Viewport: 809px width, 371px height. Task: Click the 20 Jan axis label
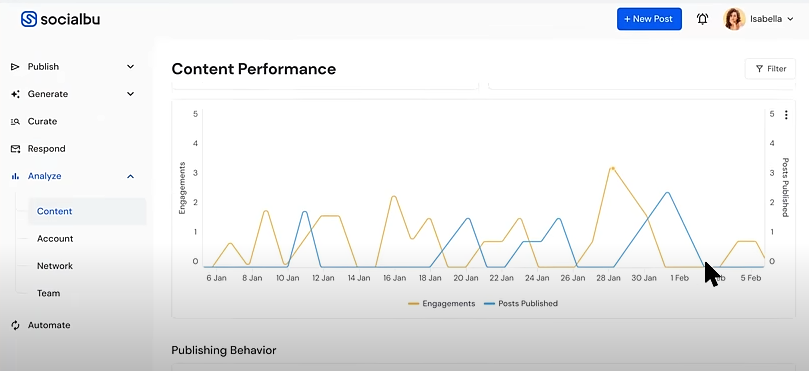coord(465,278)
